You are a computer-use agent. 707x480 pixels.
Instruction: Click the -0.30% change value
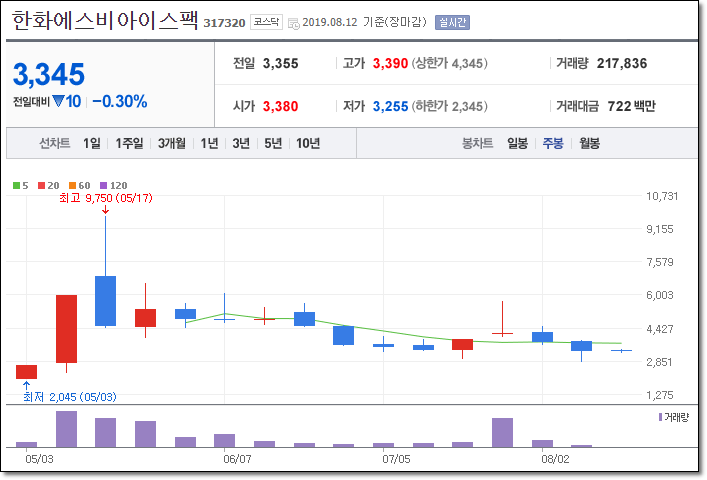[119, 101]
